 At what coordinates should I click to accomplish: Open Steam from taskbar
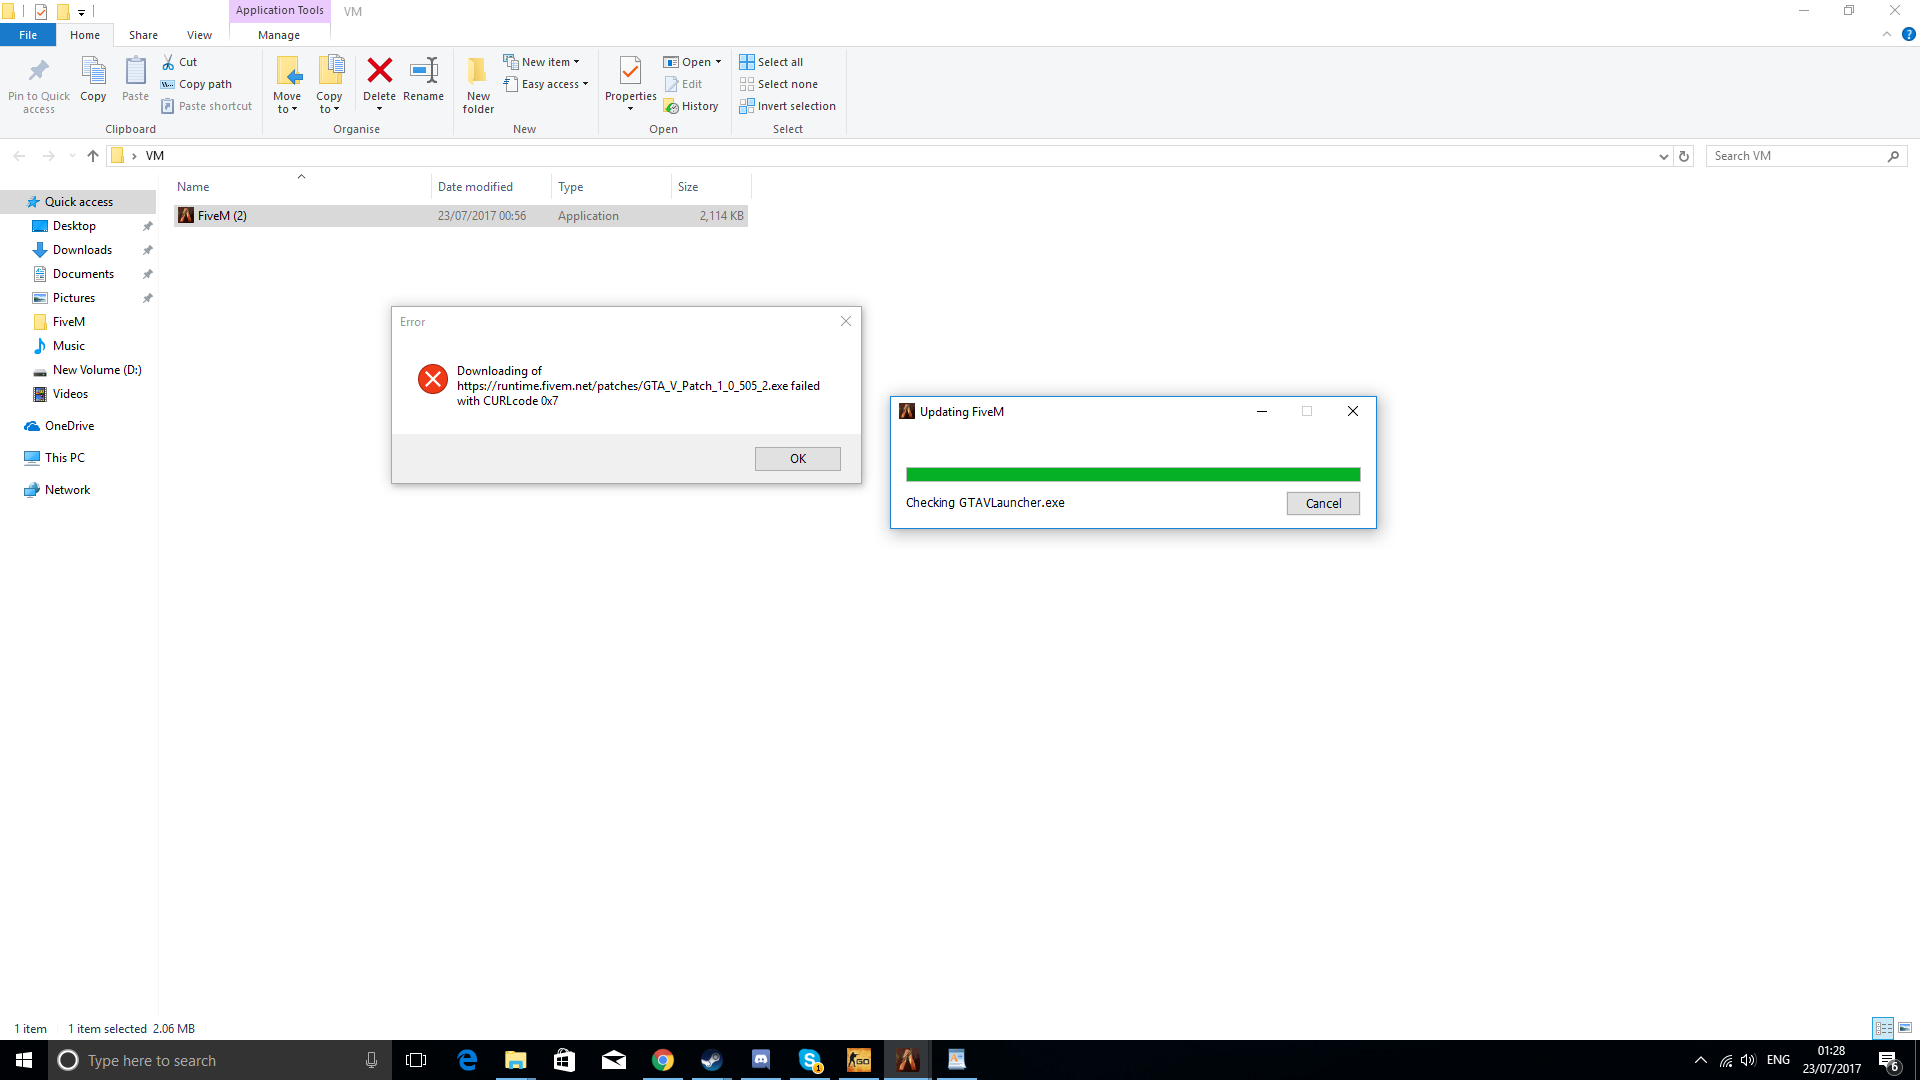(712, 1060)
